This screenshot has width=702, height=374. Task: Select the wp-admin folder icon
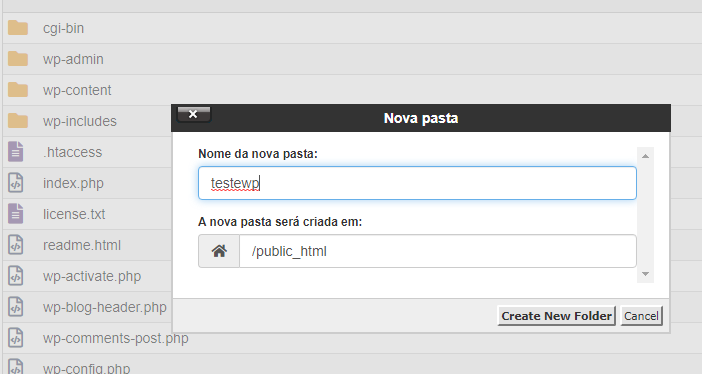tap(18, 59)
